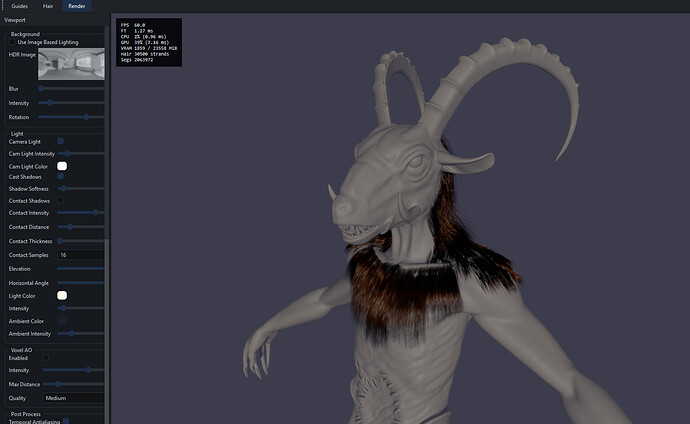Viewport: 690px width, 424px height.
Task: Set the Contact Thickness slider
Action: (x=81, y=241)
